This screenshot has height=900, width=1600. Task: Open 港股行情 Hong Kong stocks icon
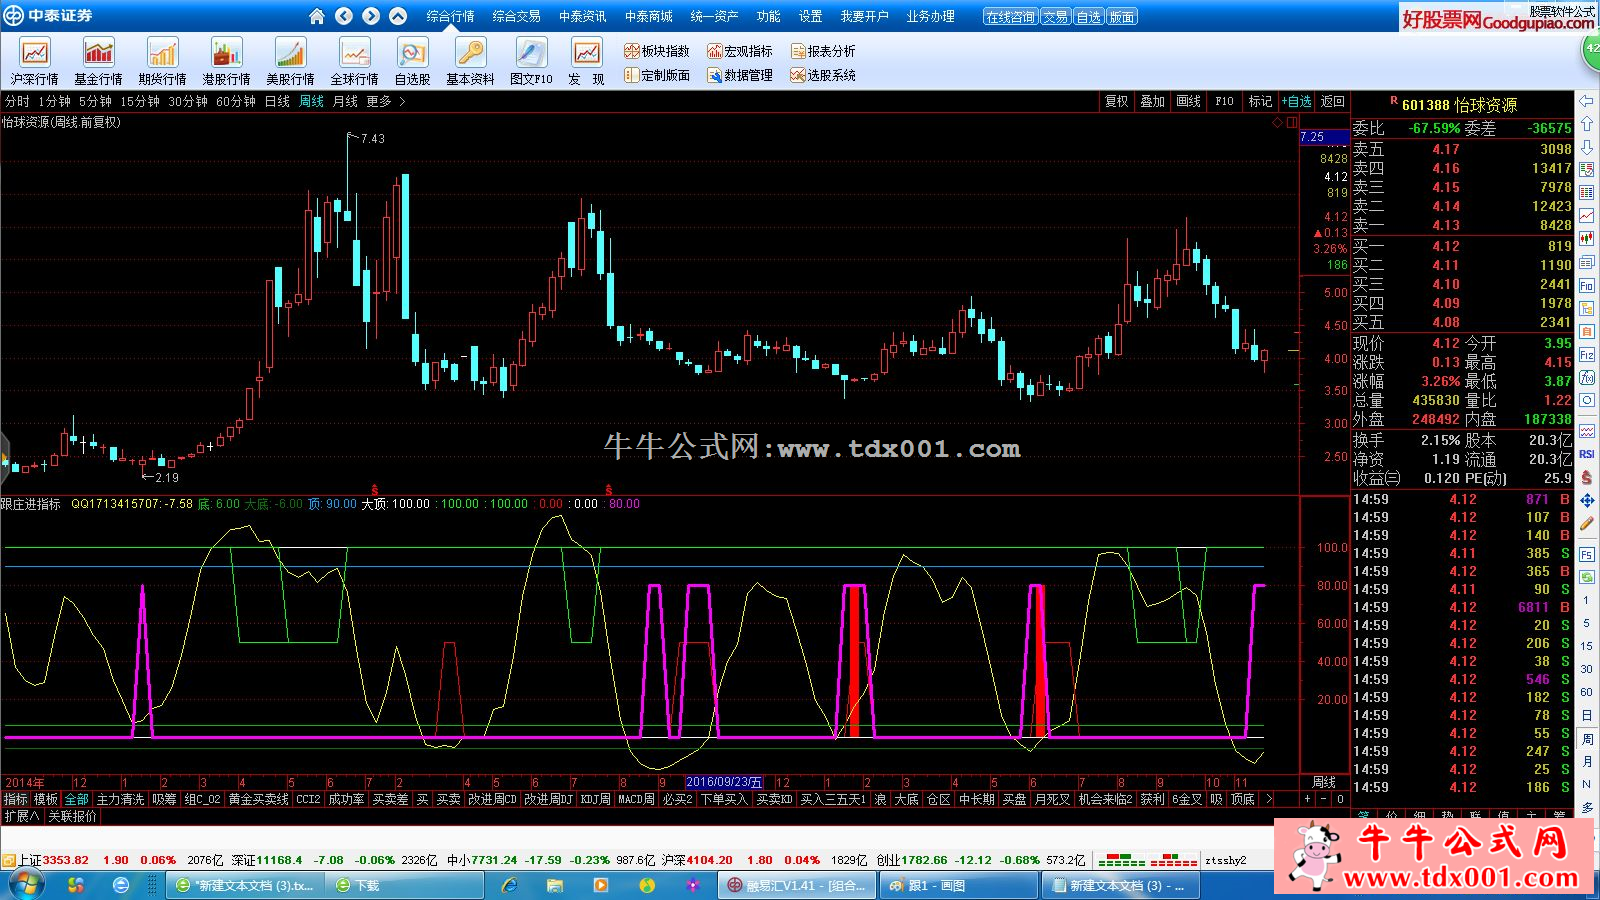point(227,61)
